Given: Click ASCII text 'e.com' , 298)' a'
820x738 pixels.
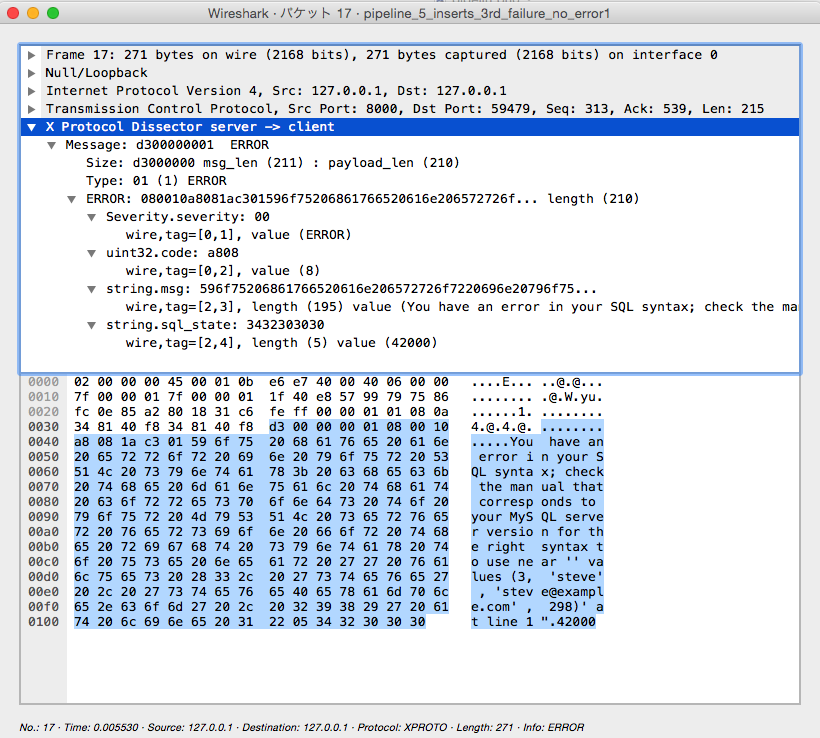Looking at the screenshot, I should [x=537, y=607].
